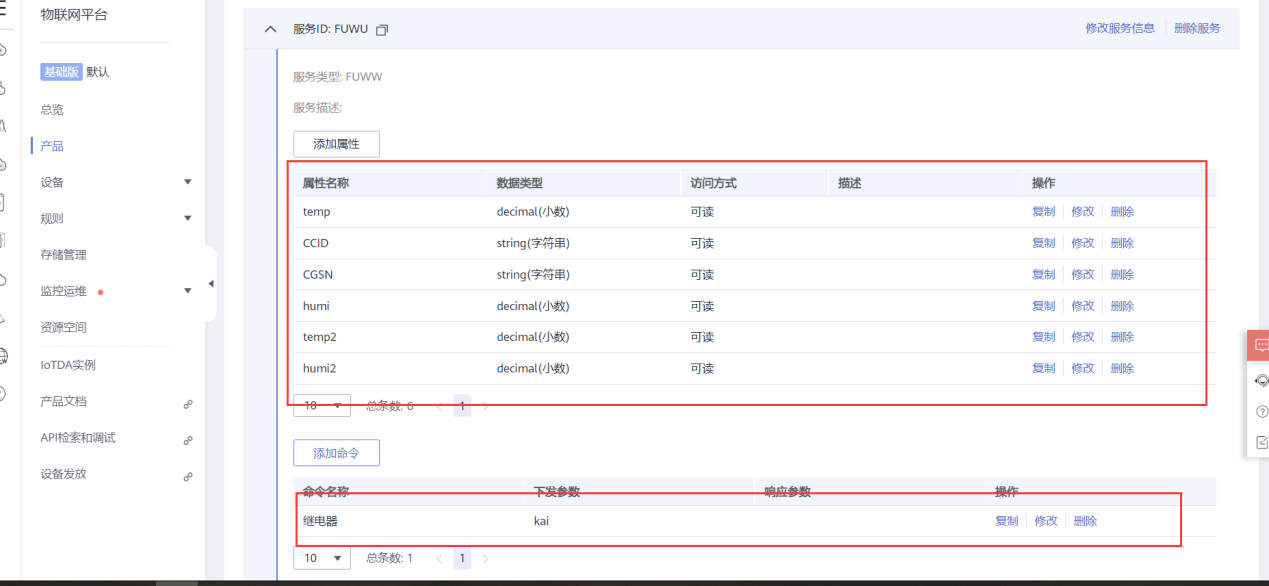This screenshot has width=1269, height=586.
Task: Collapse the FUWU service panel chevron
Action: pos(270,30)
